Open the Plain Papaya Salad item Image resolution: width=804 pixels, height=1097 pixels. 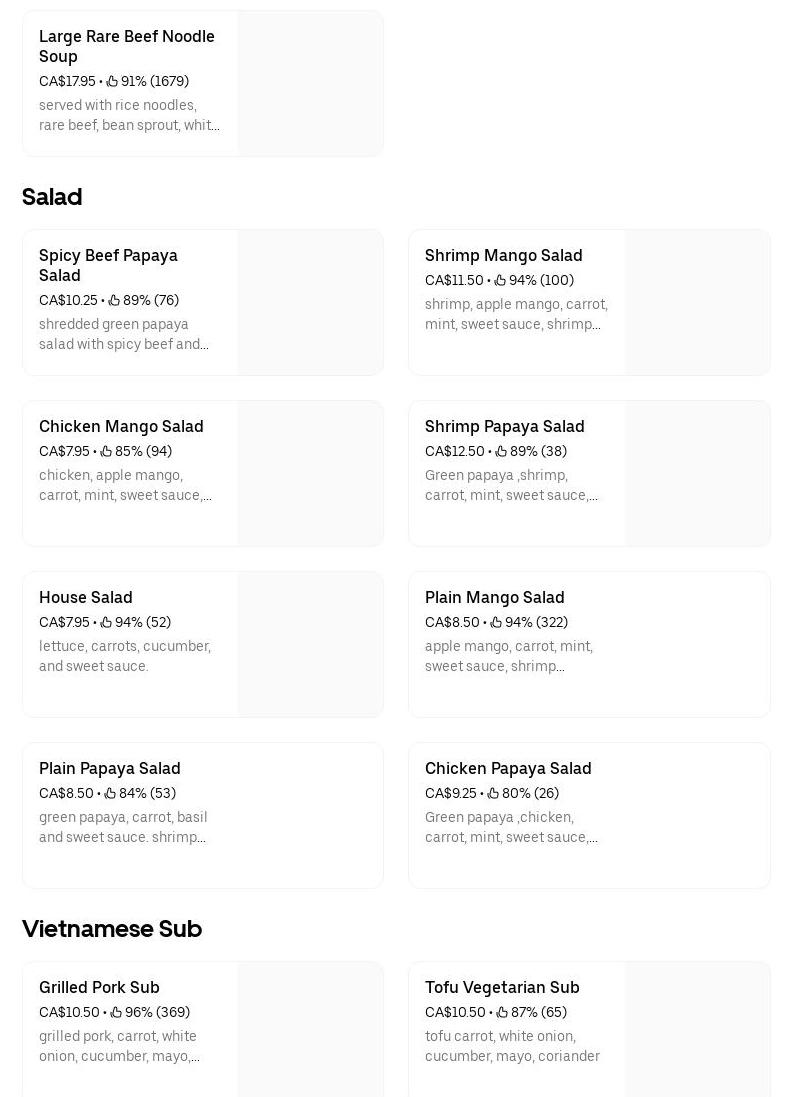coord(110,768)
